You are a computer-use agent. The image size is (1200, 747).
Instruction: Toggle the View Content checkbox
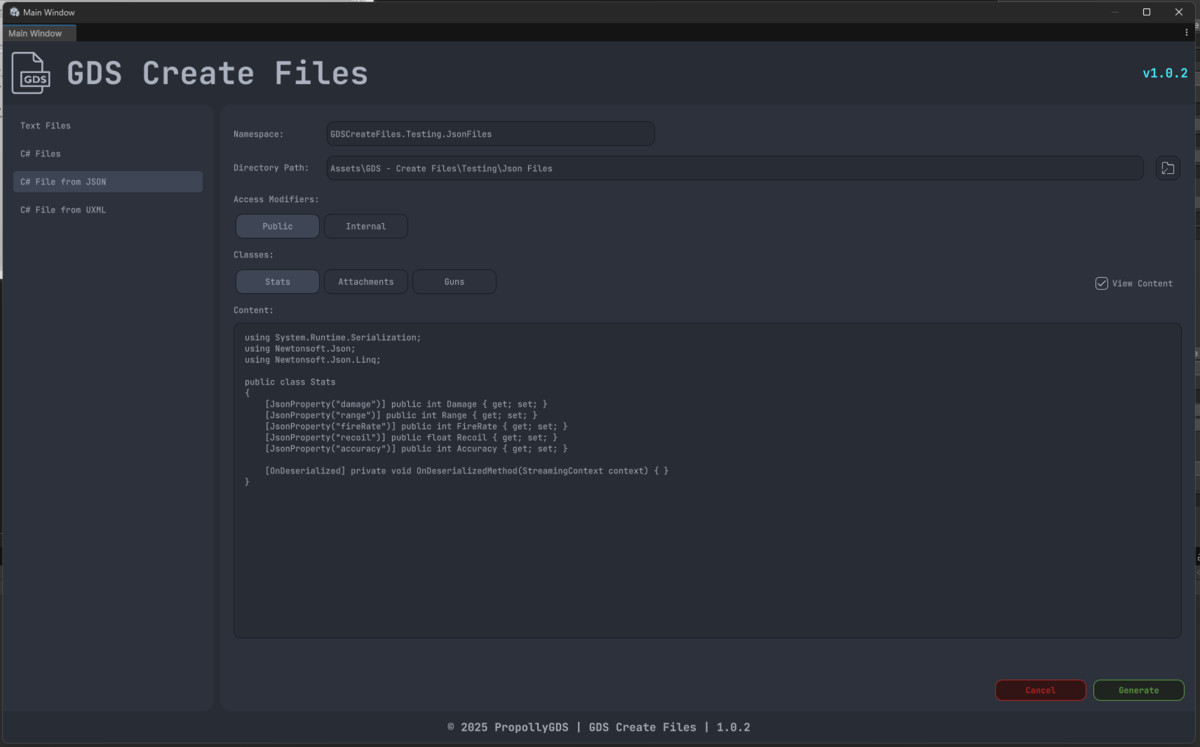1101,283
